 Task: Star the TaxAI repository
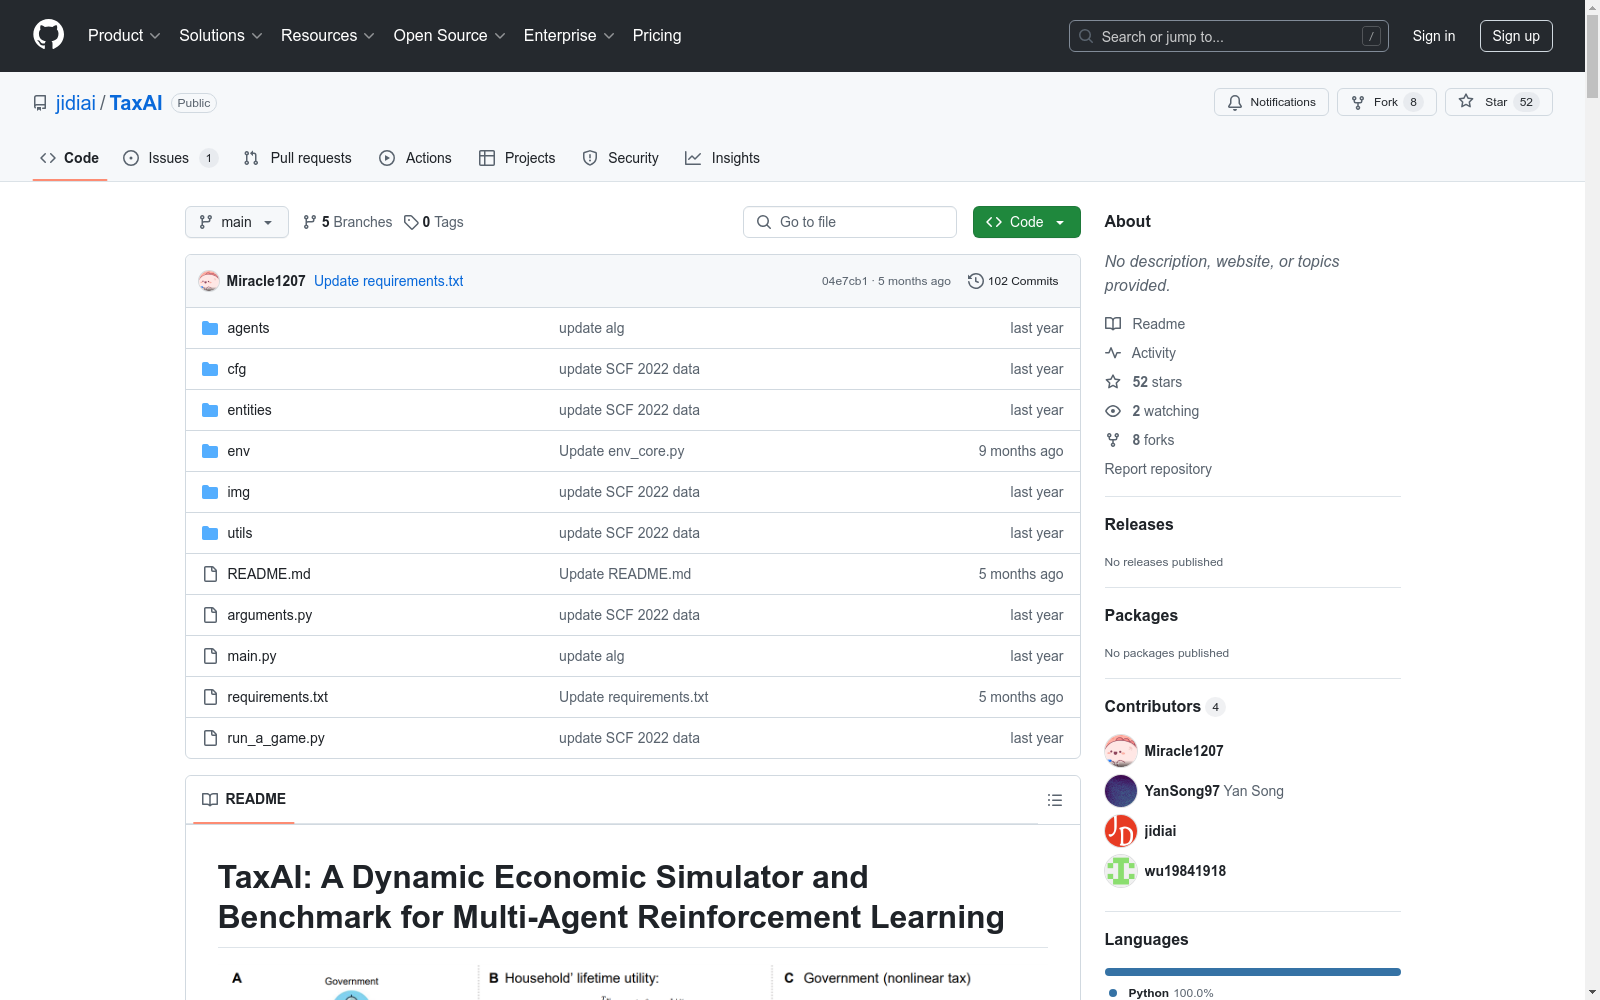click(1498, 102)
